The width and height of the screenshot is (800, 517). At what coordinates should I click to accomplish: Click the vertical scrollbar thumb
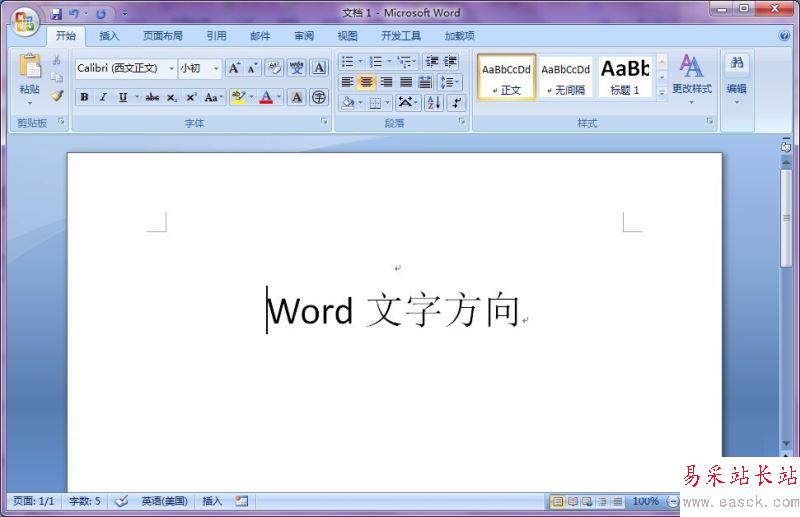point(786,217)
